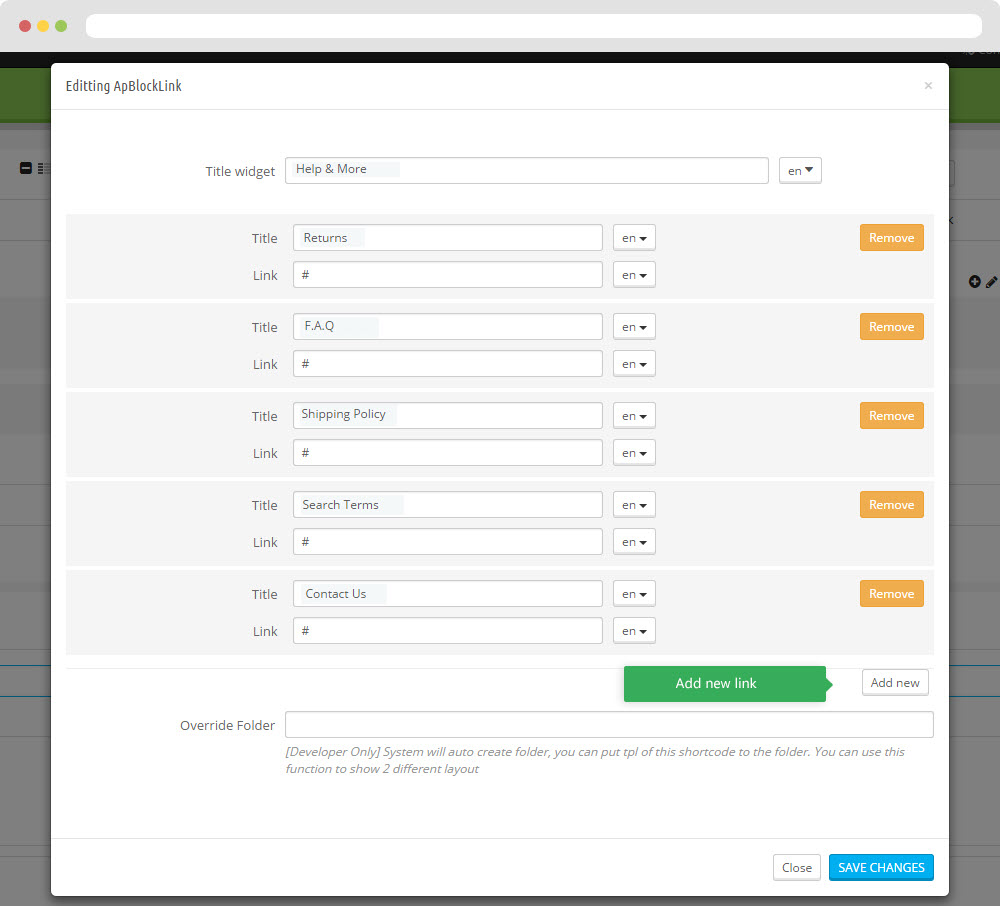Screen dimensions: 1000x906
Task: Click the minus collapse icon at left
Action: 26,168
